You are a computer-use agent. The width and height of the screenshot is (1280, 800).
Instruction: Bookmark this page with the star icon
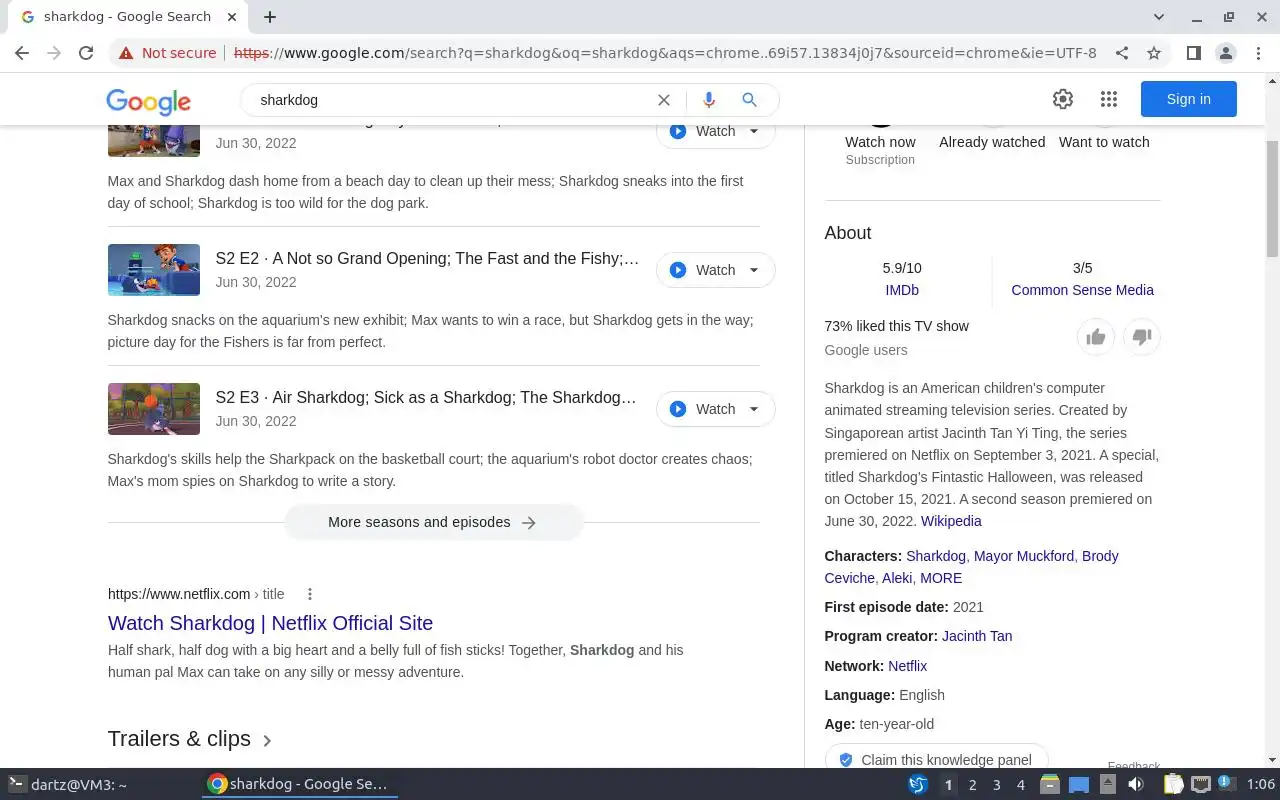click(x=1154, y=53)
